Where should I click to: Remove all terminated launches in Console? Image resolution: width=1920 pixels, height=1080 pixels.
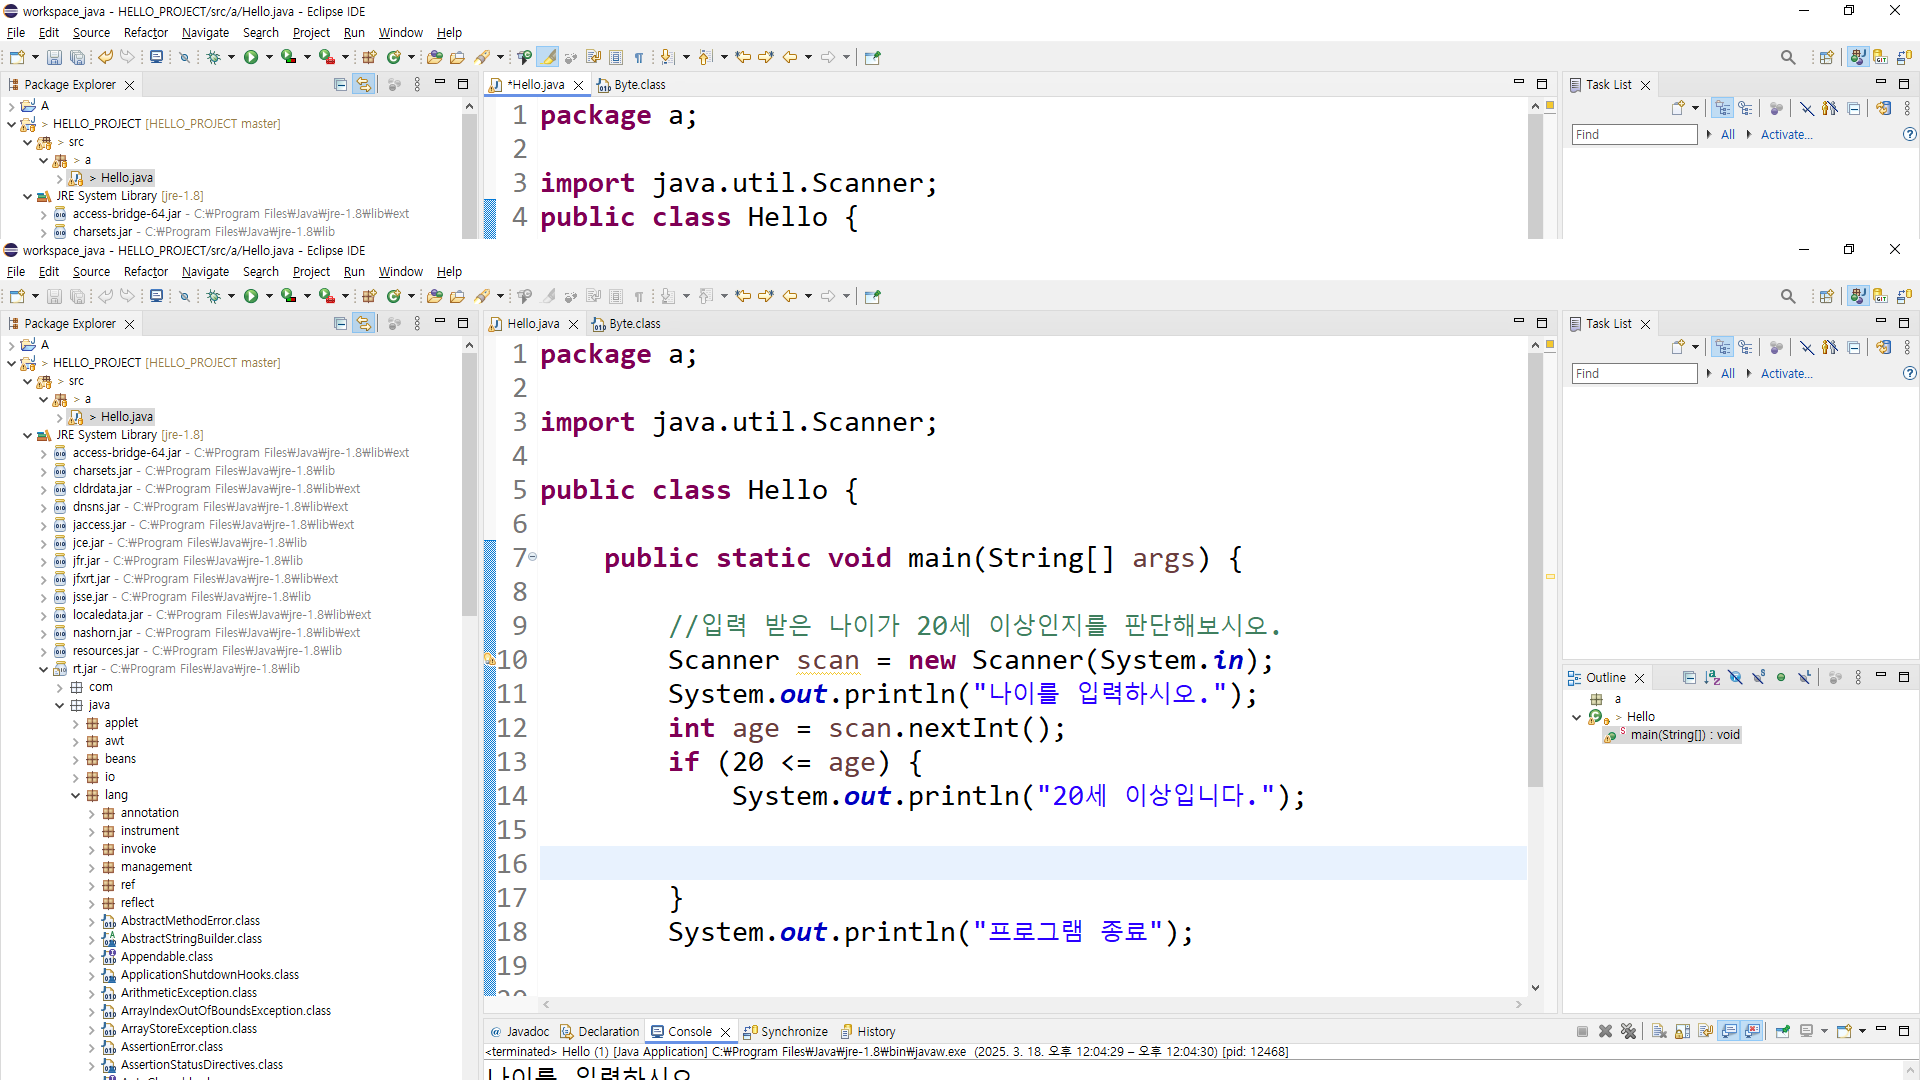coord(1628,1031)
